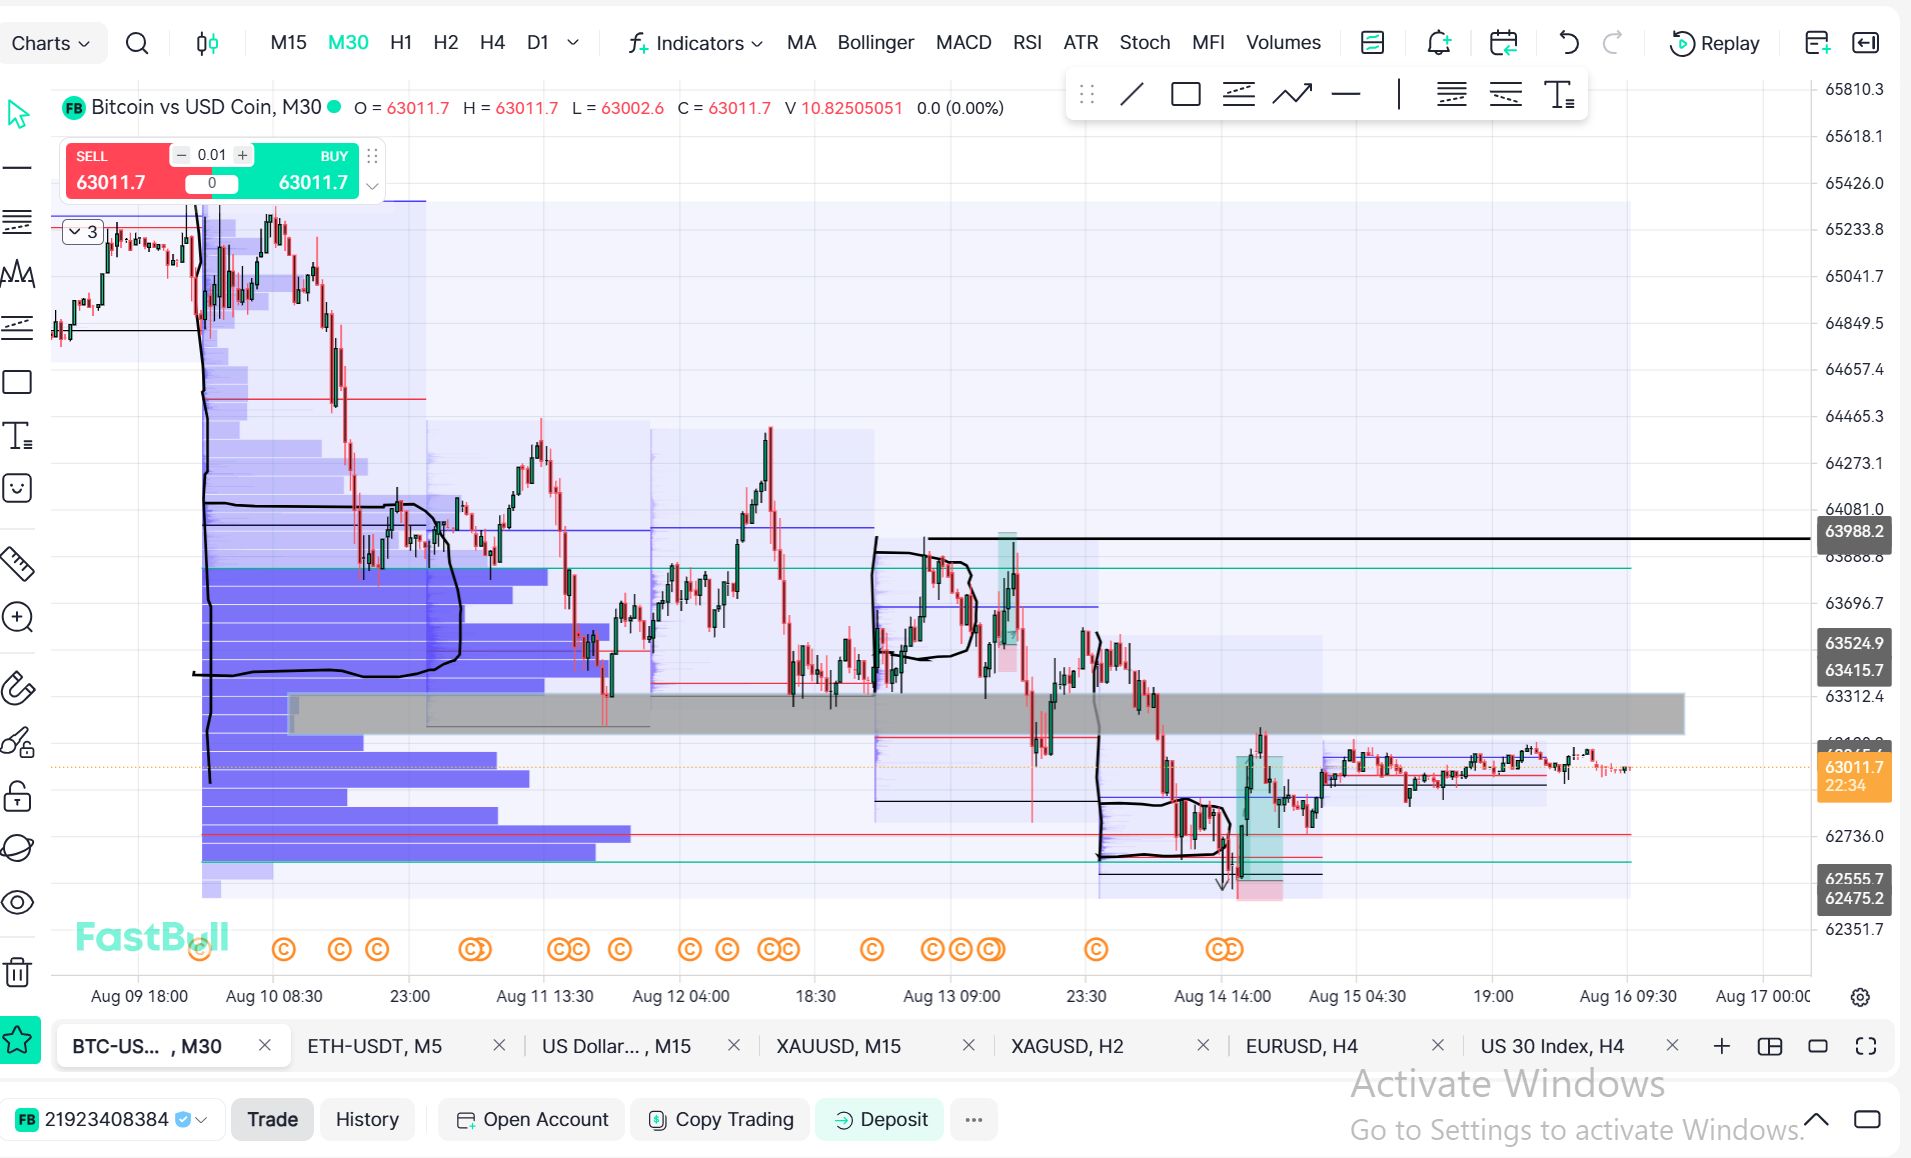Select the trend line tool in floating toolbar
The image size is (1911, 1158).
click(1132, 95)
